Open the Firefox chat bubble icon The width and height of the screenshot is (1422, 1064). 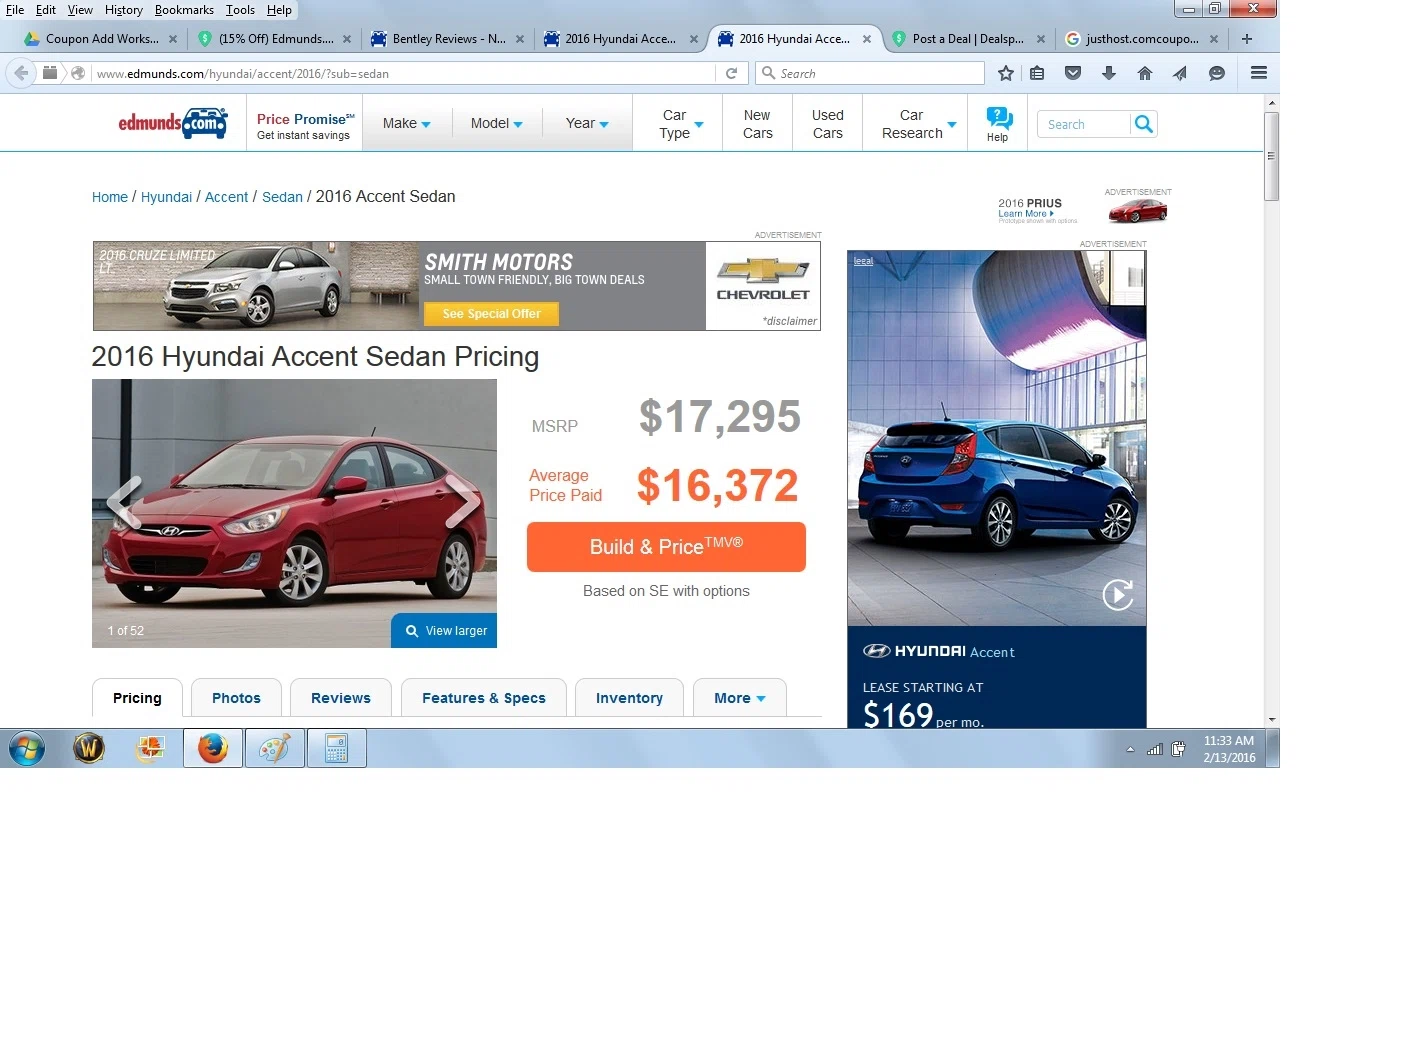pos(1217,73)
